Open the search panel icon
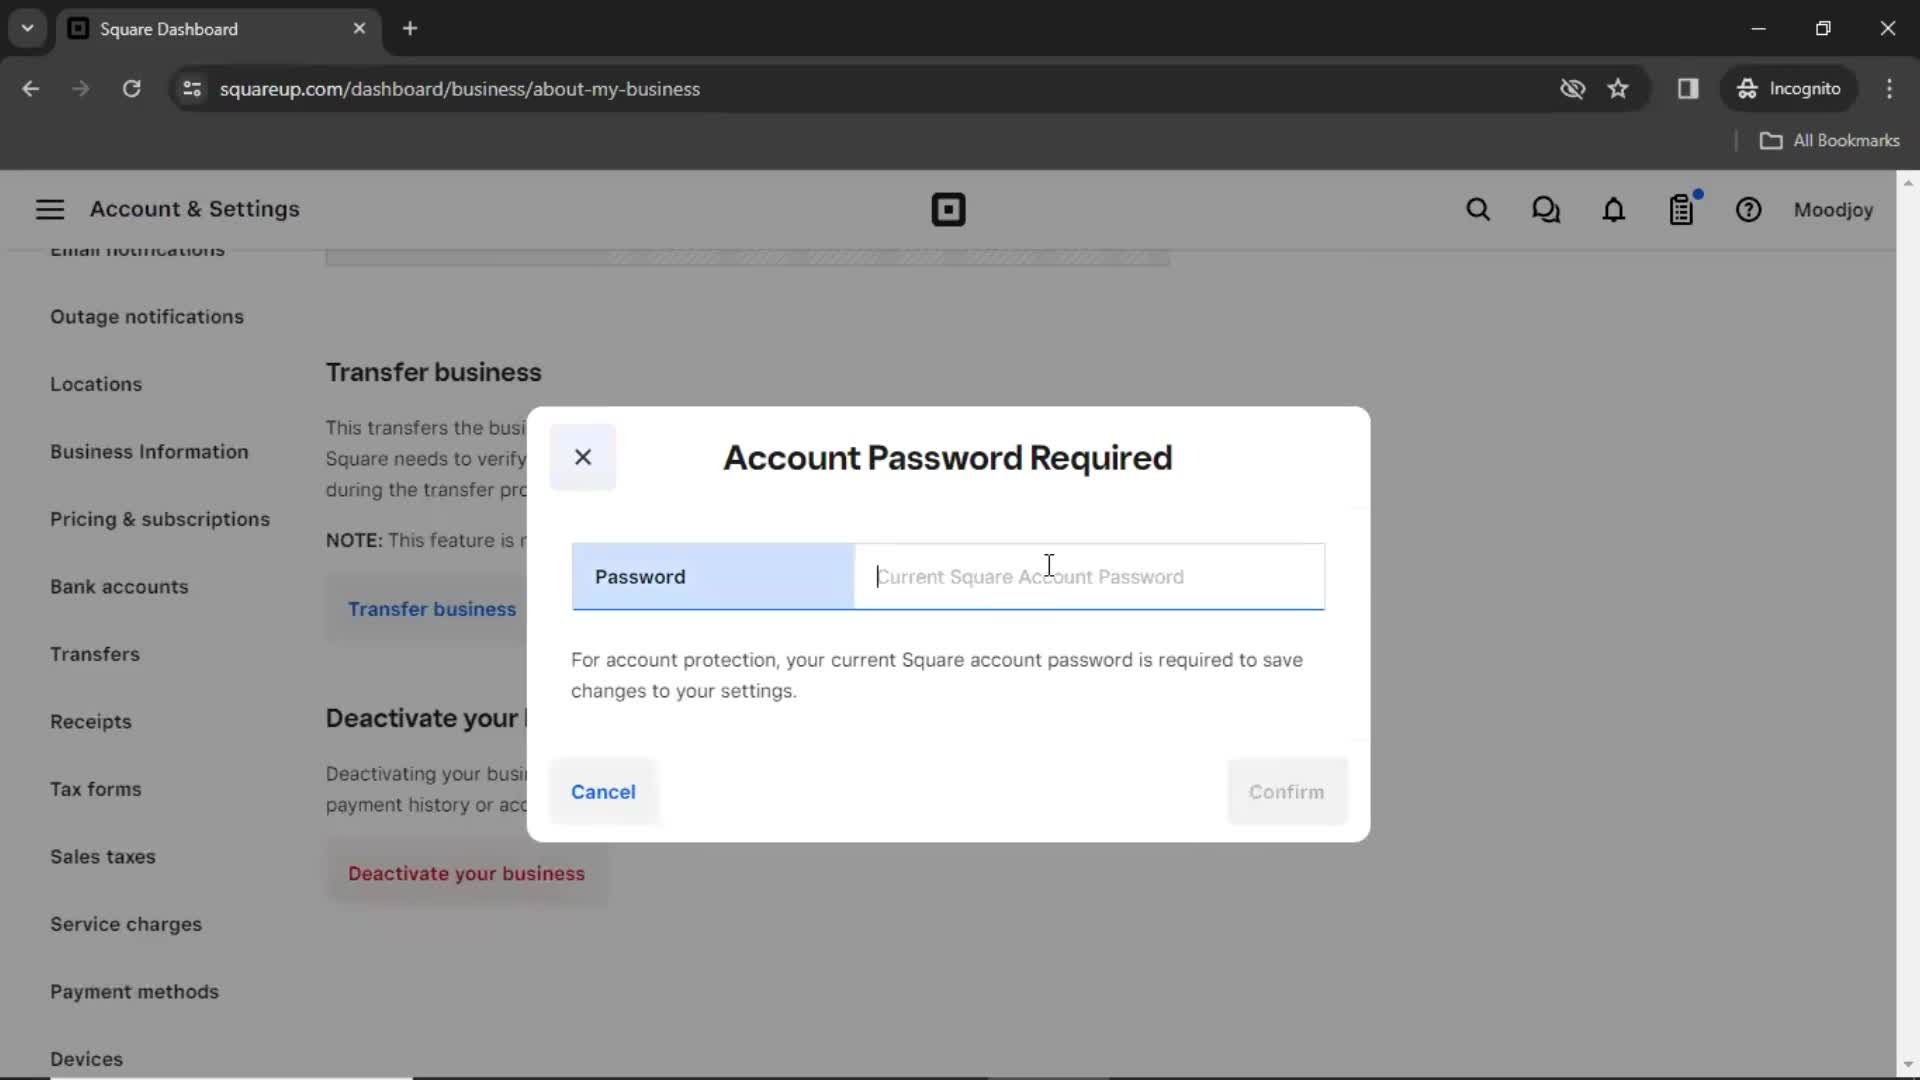The width and height of the screenshot is (1920, 1080). pyautogui.click(x=1477, y=210)
